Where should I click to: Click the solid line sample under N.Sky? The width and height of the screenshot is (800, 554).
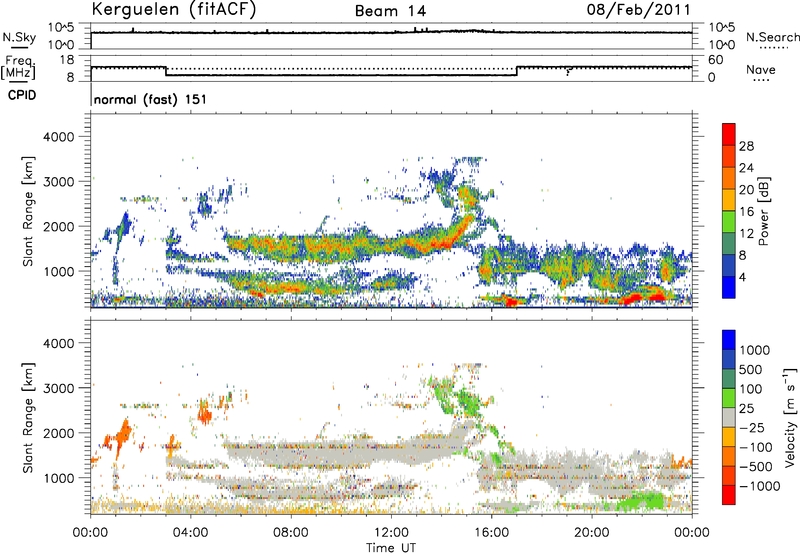tap(19, 47)
